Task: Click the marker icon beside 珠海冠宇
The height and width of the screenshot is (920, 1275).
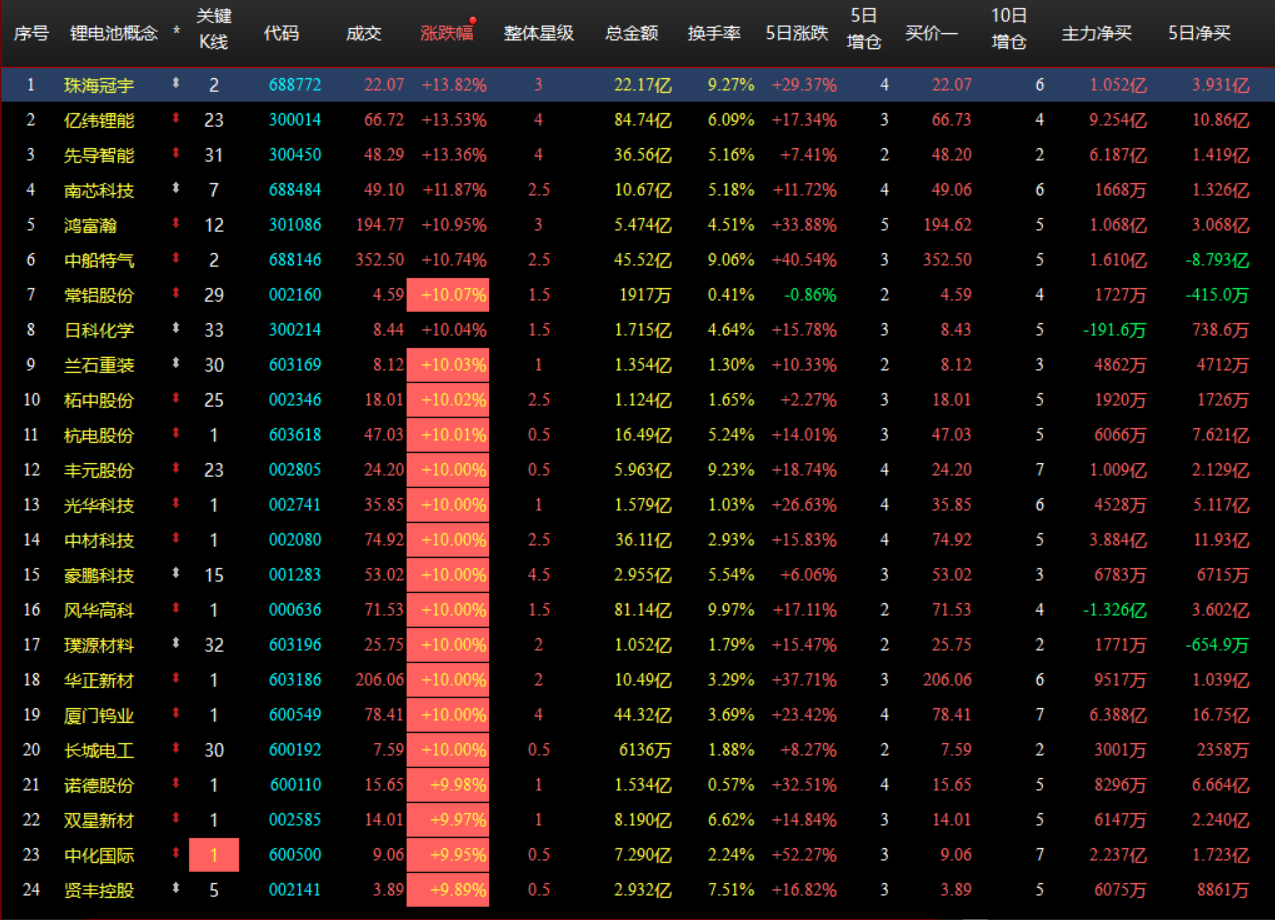Action: point(177,84)
